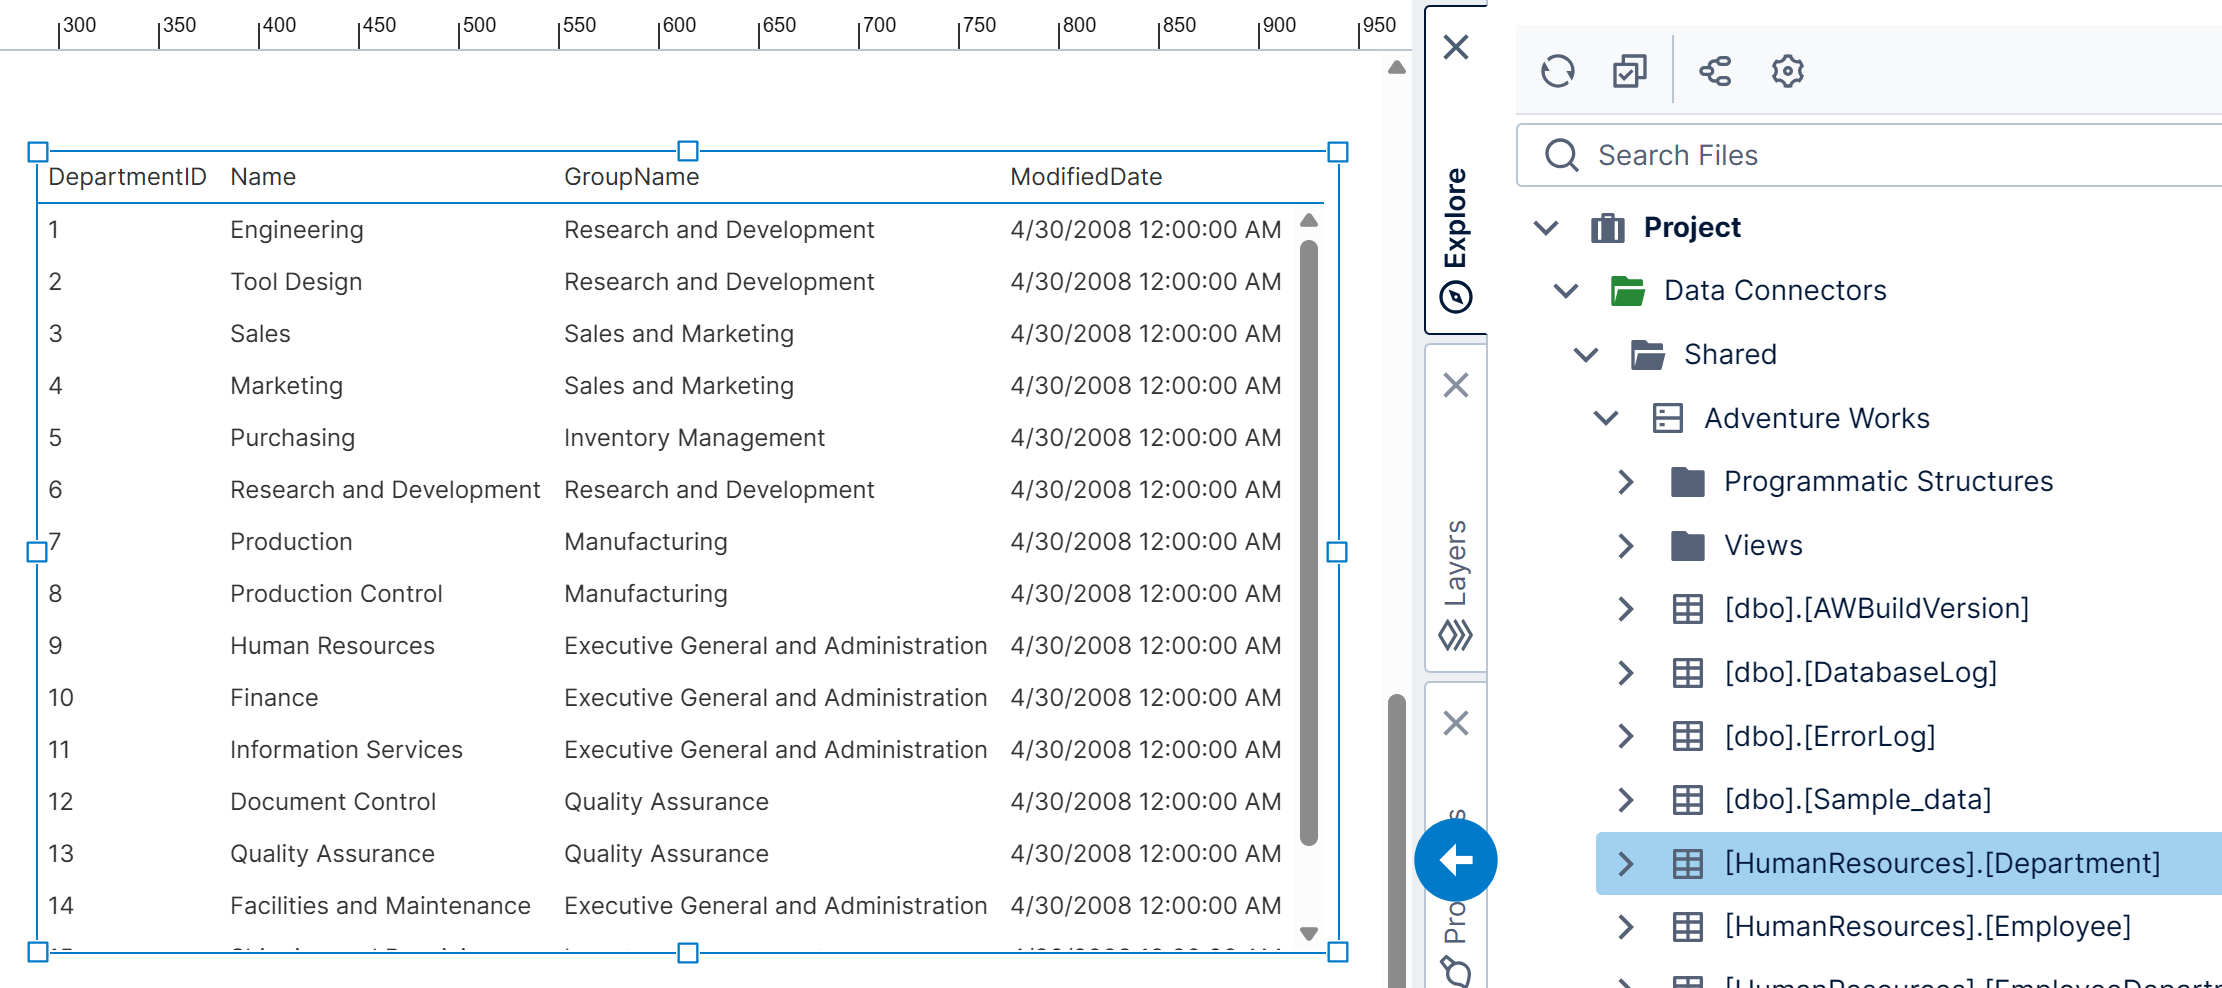Select the Views folder in the tree
The image size is (2222, 988).
pos(1763,545)
